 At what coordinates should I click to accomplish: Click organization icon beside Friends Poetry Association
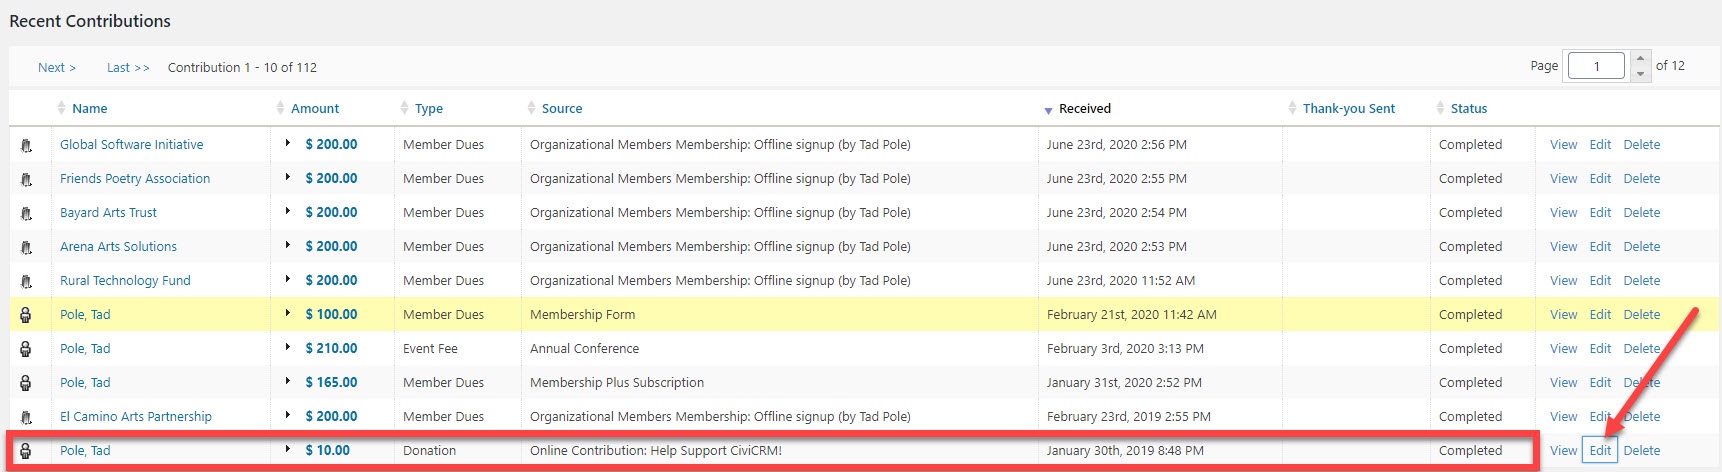[x=26, y=179]
